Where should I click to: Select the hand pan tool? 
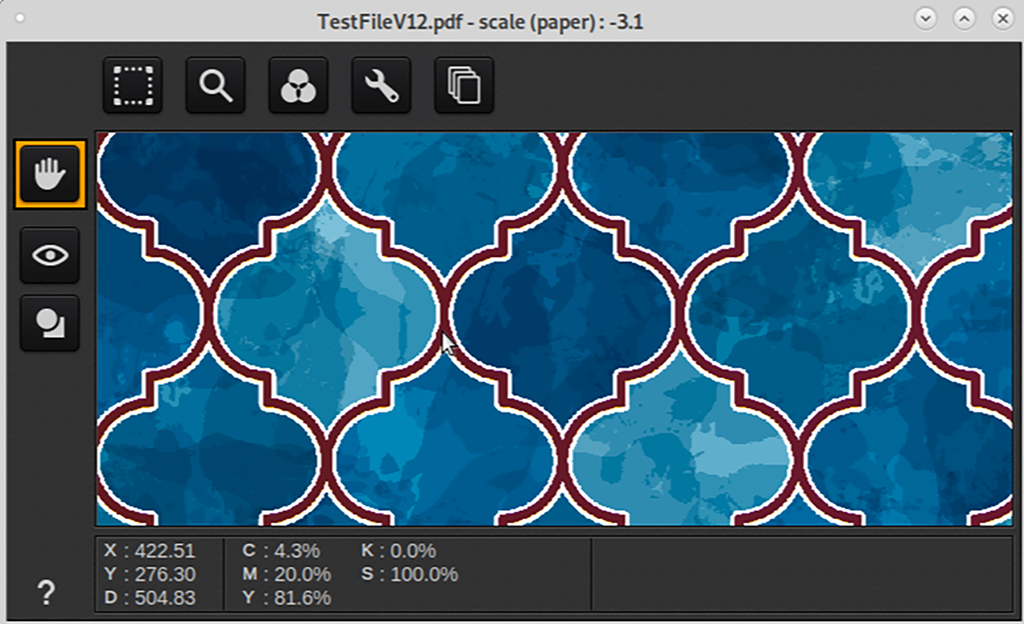(50, 175)
